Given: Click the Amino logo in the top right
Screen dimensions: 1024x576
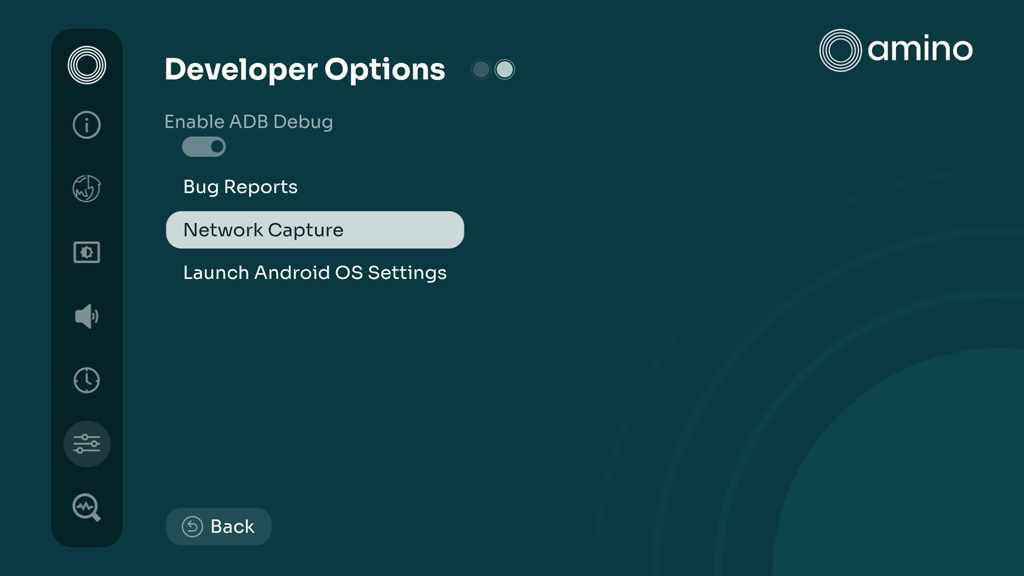Looking at the screenshot, I should click(x=895, y=49).
